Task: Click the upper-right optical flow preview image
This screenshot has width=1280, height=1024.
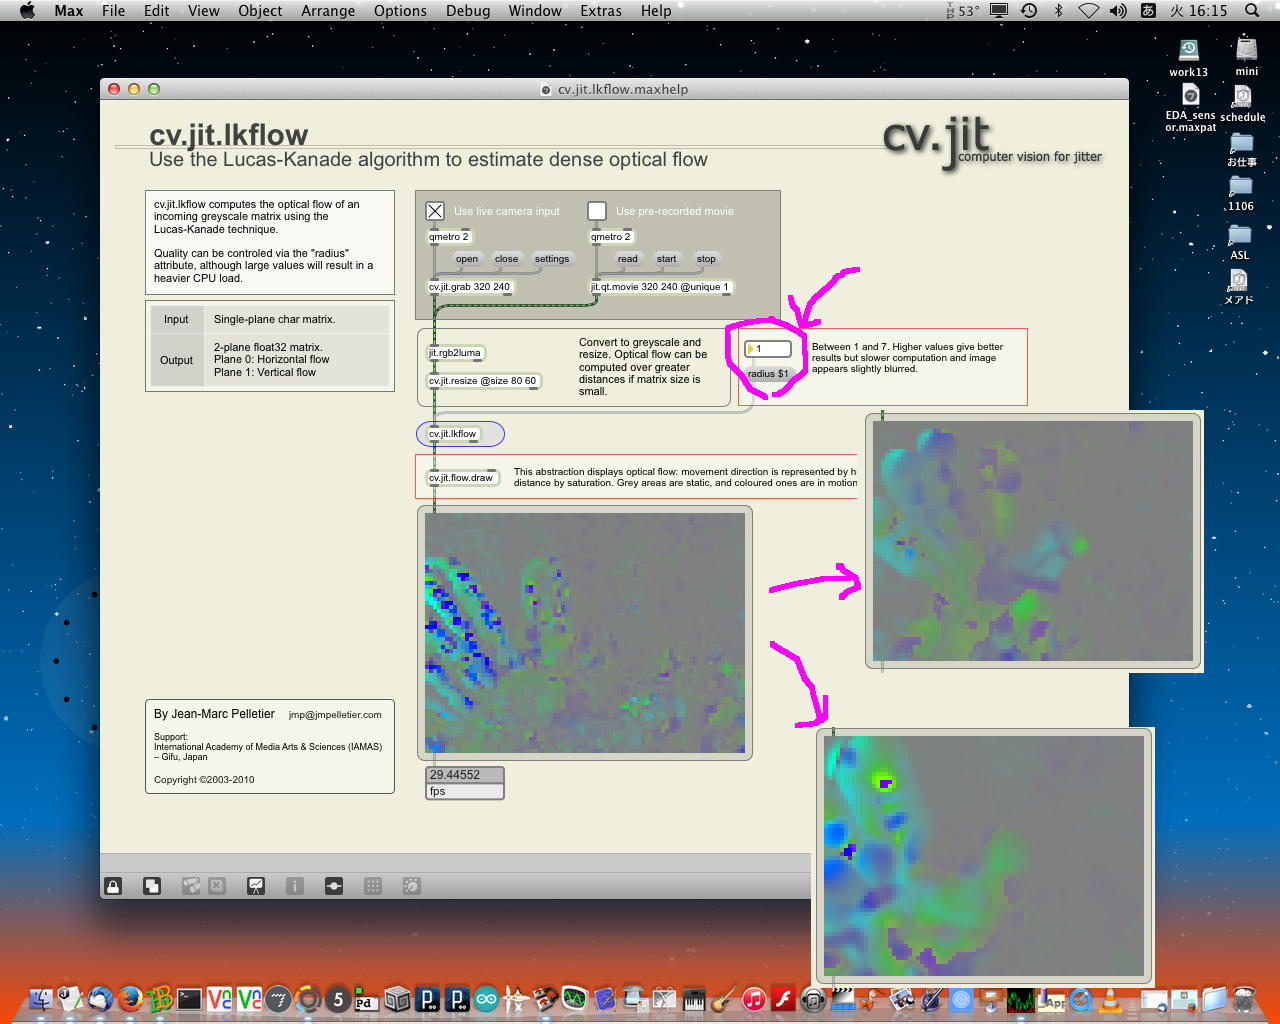Action: 1033,541
